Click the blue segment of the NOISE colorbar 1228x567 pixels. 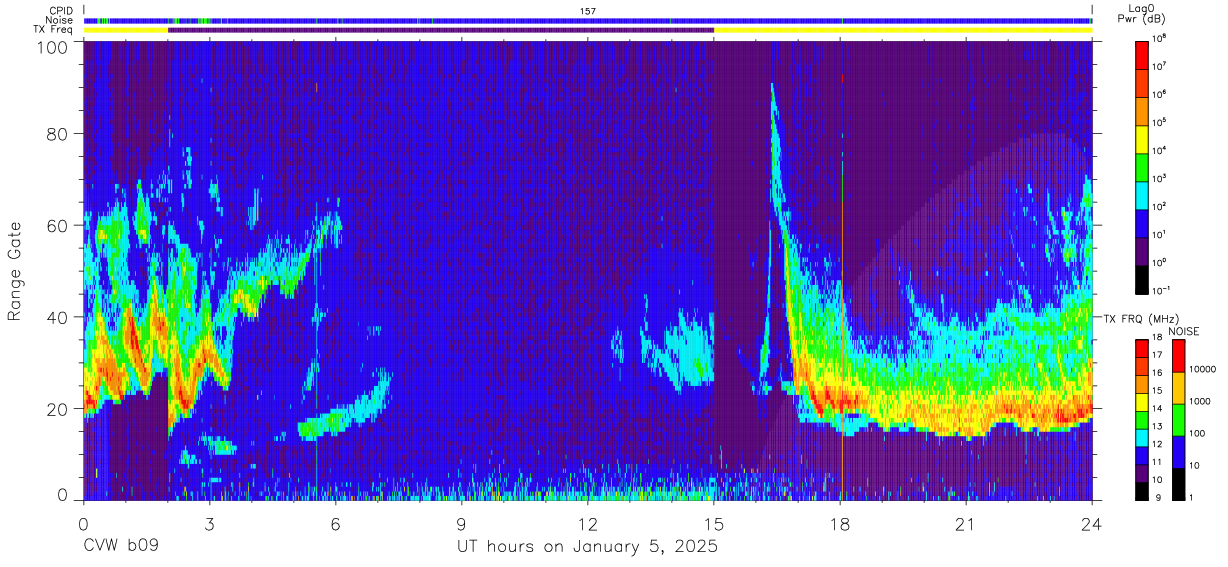[x=1178, y=450]
